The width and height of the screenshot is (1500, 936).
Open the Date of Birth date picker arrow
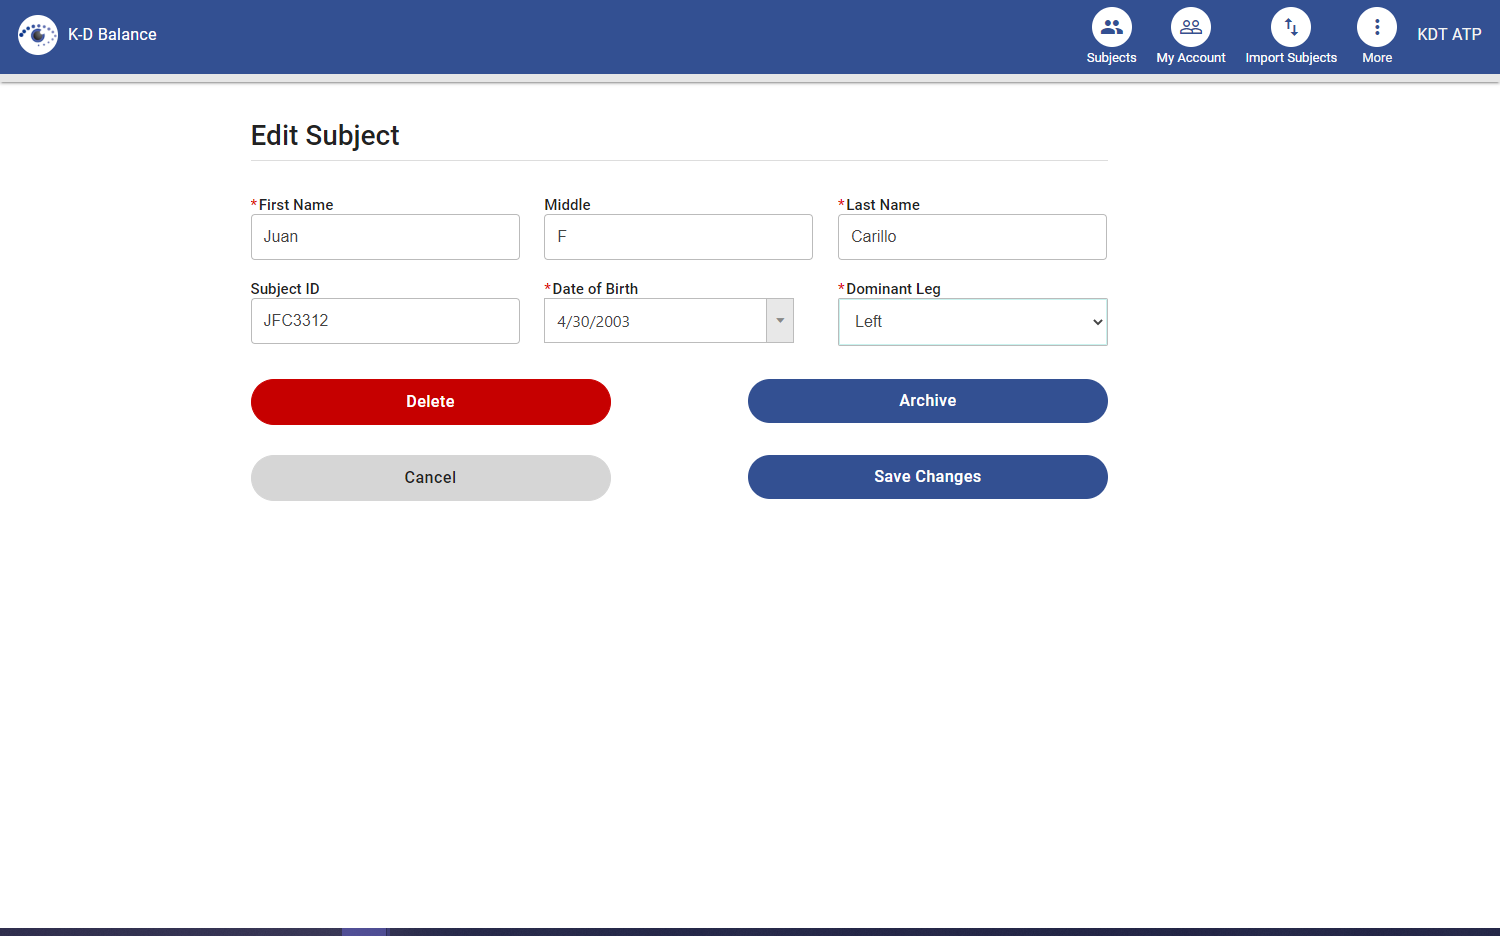coord(779,320)
